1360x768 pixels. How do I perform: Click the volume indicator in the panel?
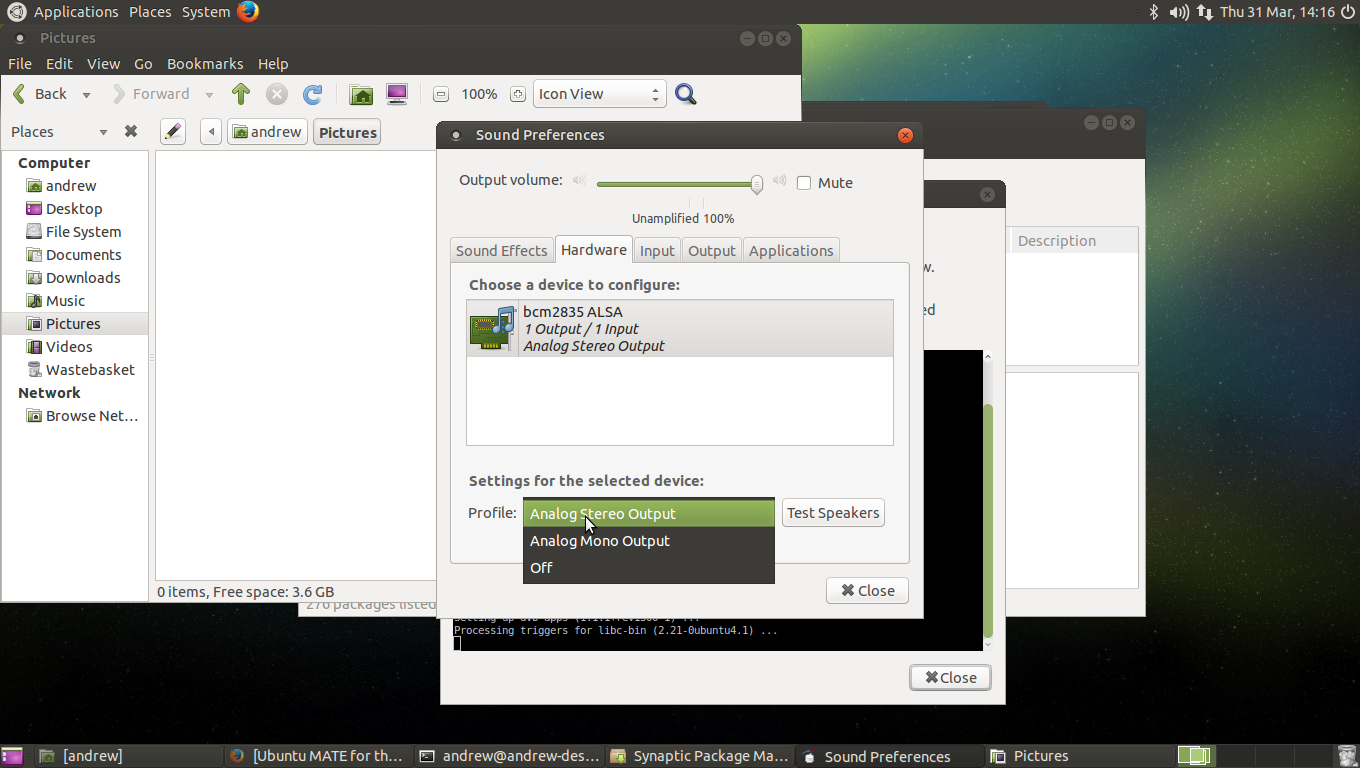coord(1179,12)
